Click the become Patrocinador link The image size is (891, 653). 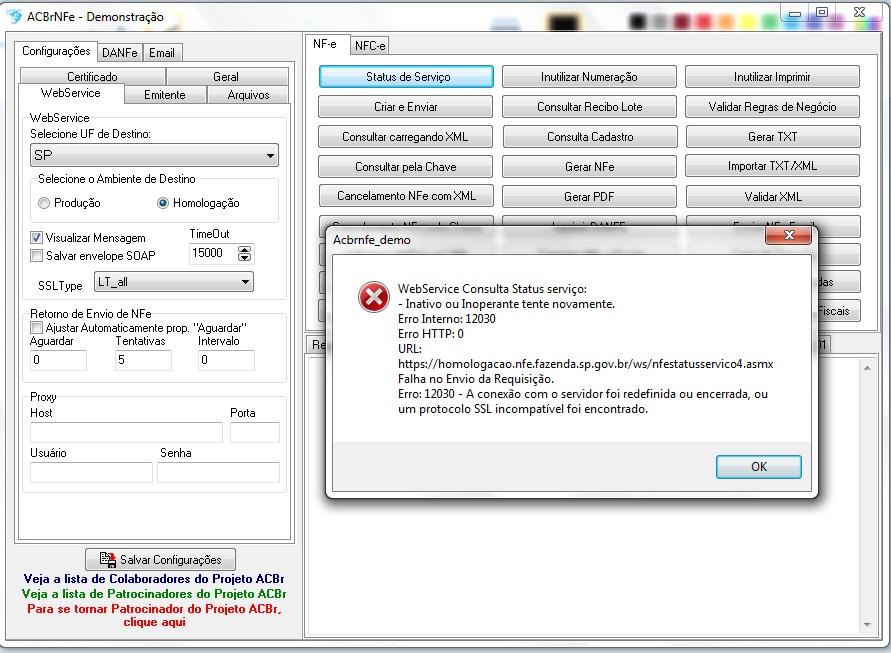click(x=154, y=615)
